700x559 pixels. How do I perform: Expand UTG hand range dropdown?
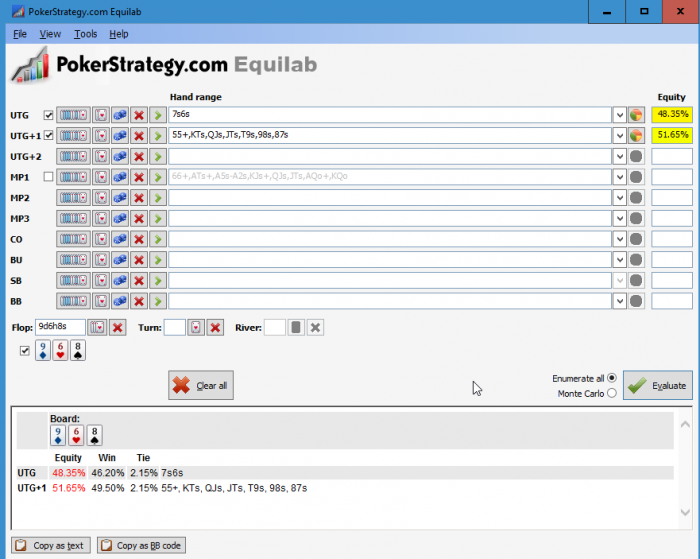(620, 115)
